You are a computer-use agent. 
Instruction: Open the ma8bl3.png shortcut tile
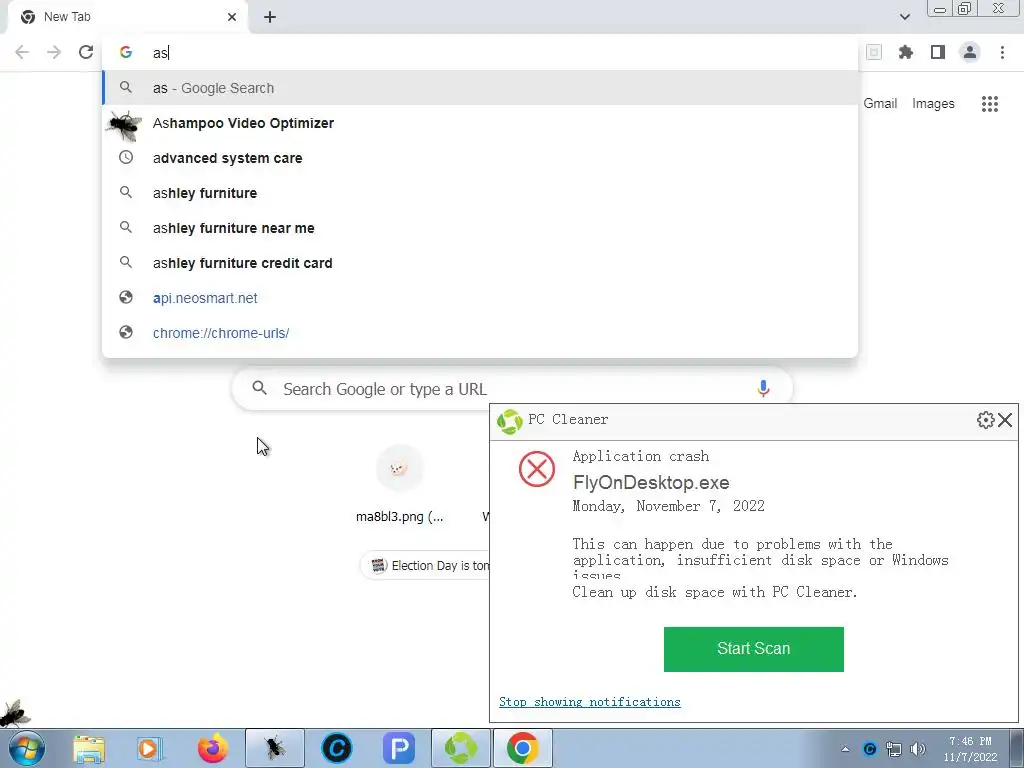point(400,483)
